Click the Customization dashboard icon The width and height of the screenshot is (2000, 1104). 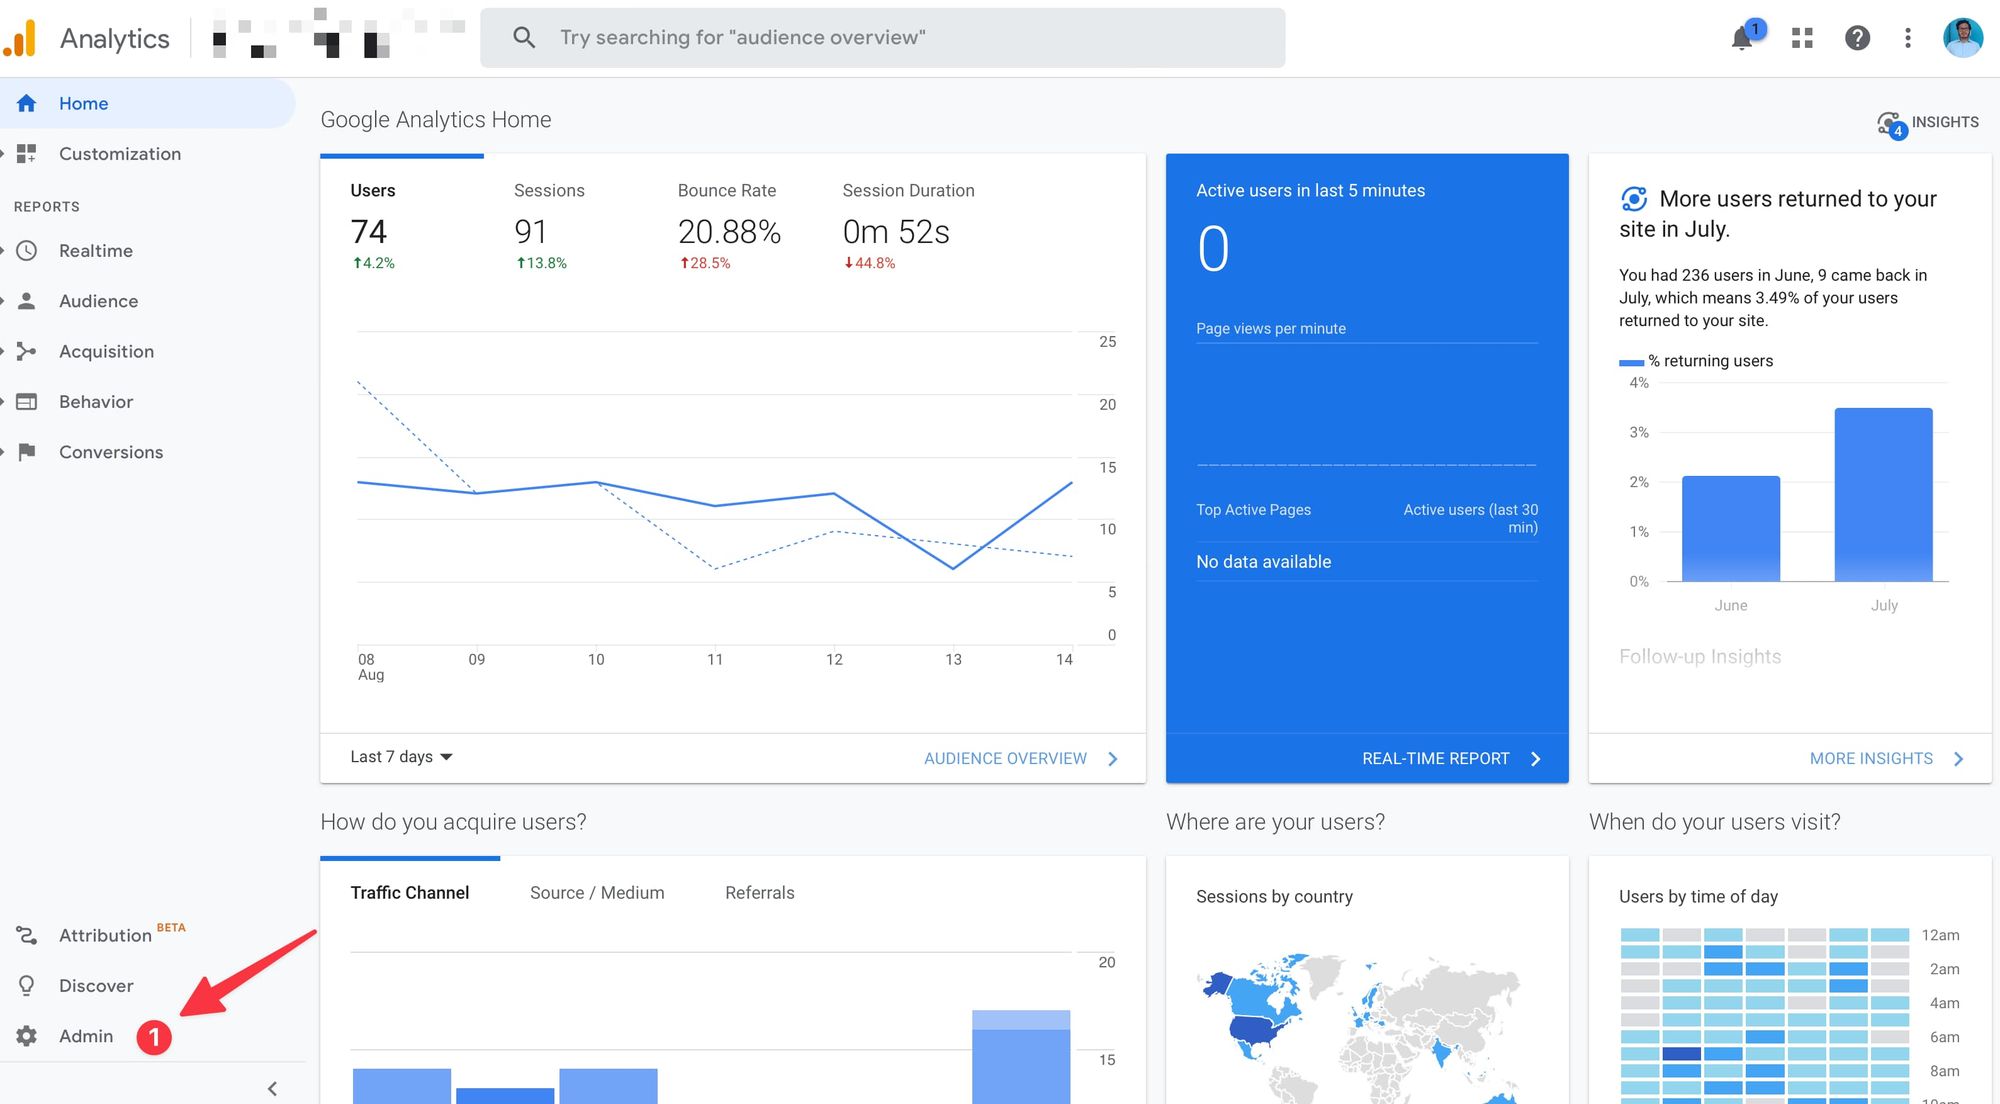pos(27,153)
